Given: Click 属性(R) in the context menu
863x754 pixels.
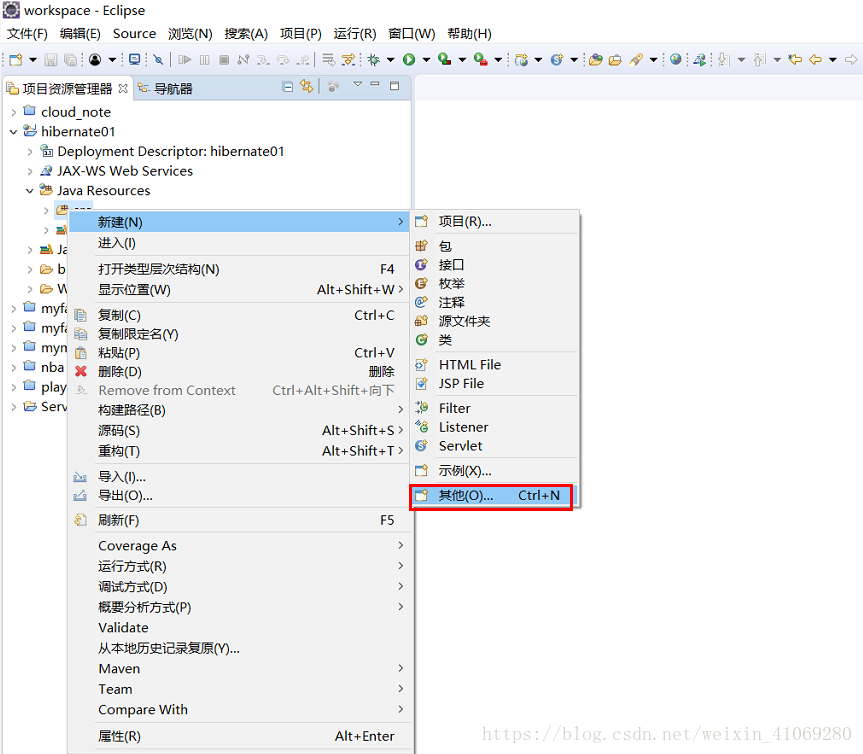Looking at the screenshot, I should 240,736.
